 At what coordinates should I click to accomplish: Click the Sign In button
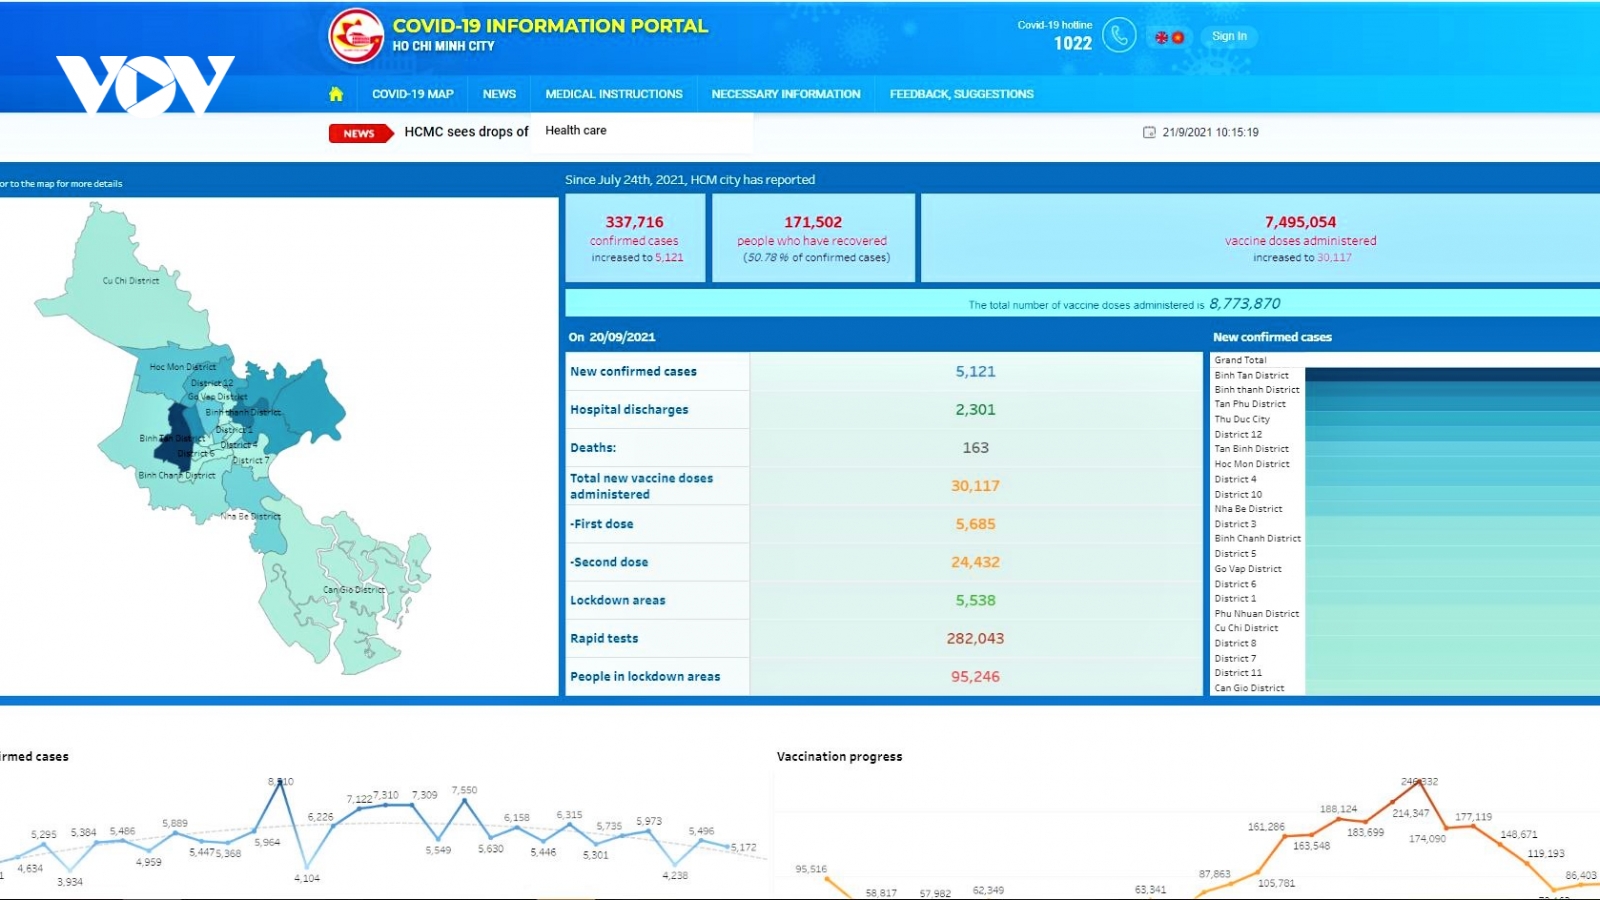pos(1229,36)
